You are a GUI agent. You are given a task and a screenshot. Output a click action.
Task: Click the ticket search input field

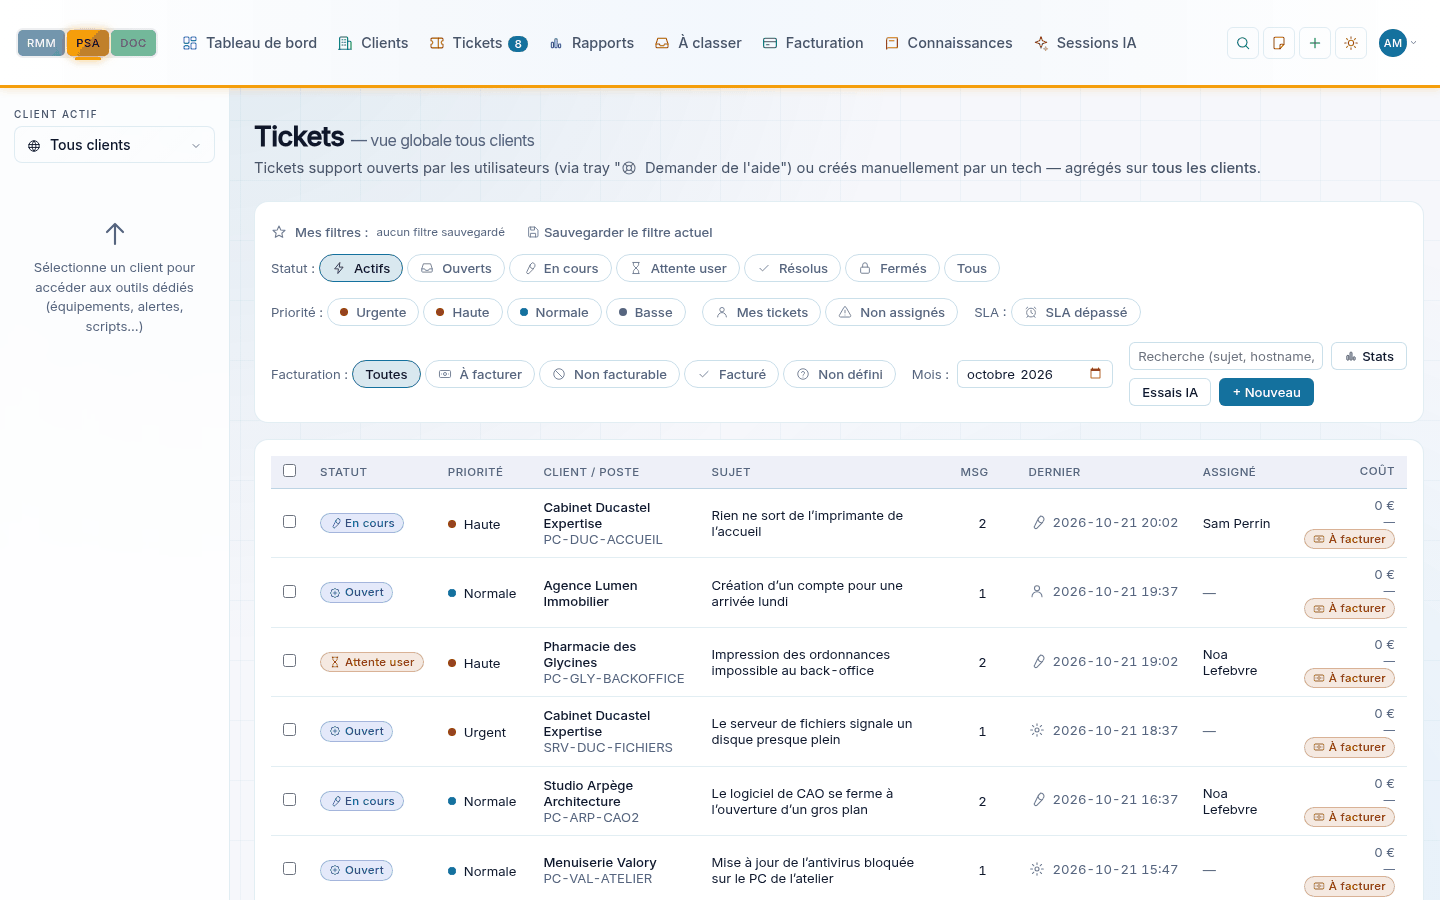click(1226, 356)
